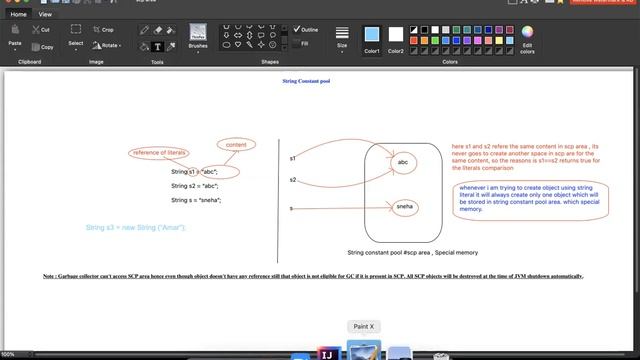Choose the down arrow shape
Screen dimensions: 640x360
click(227, 36)
